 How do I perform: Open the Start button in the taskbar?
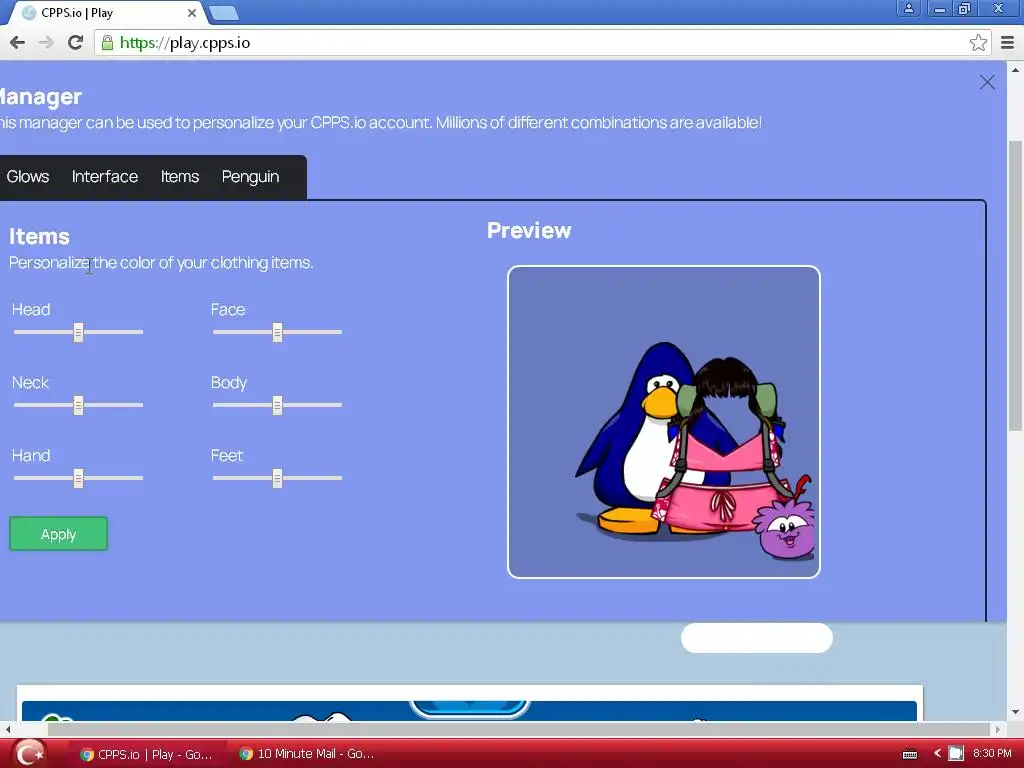tap(29, 754)
